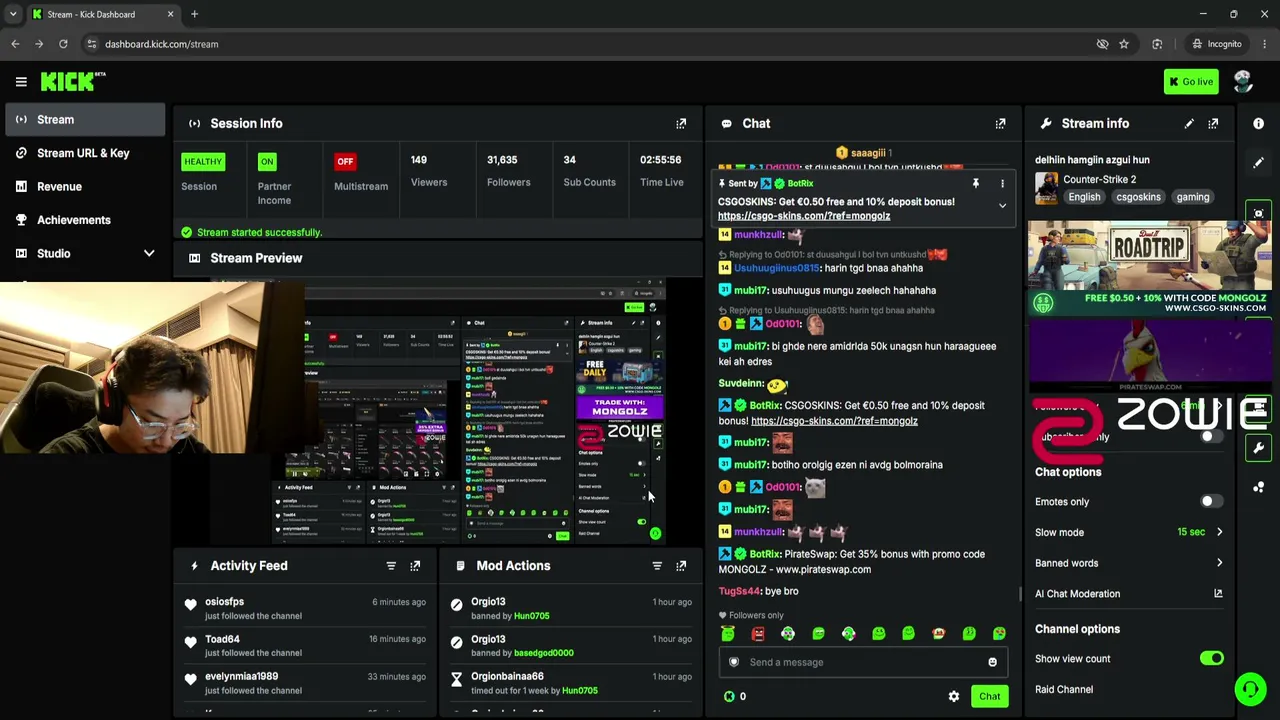Bookmark this page with the star icon
Screen dimensions: 1280x720
tap(1124, 44)
